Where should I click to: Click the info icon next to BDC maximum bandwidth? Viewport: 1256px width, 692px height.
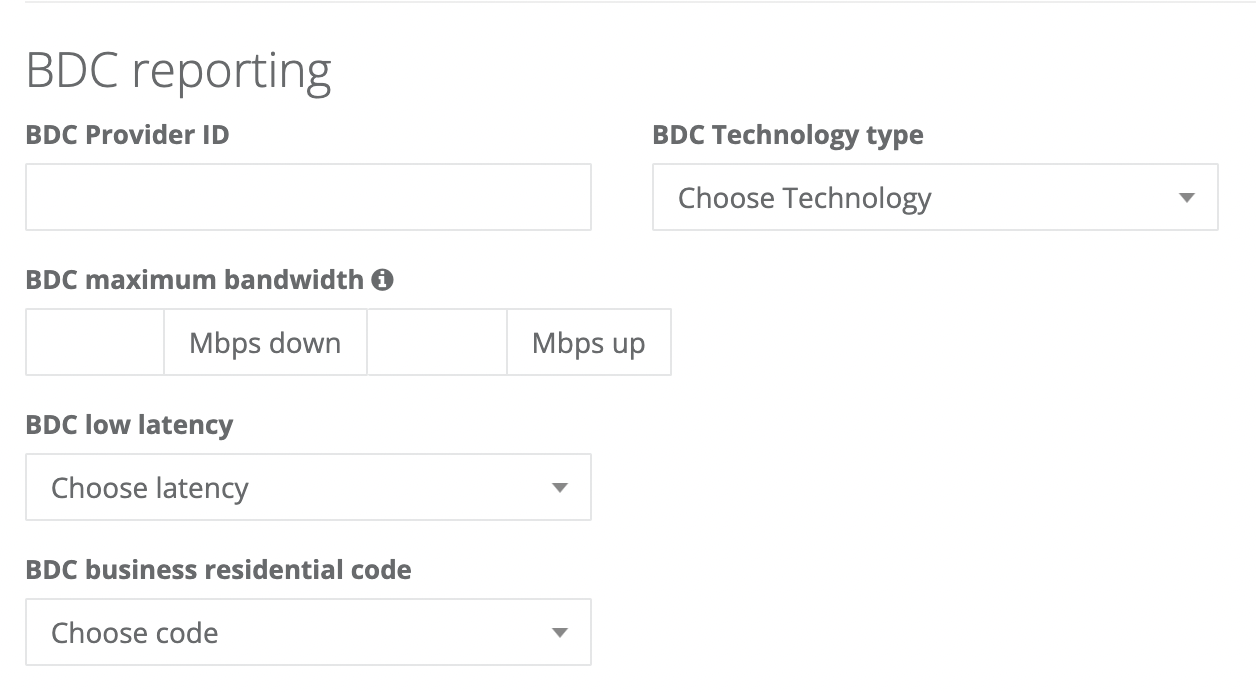383,280
